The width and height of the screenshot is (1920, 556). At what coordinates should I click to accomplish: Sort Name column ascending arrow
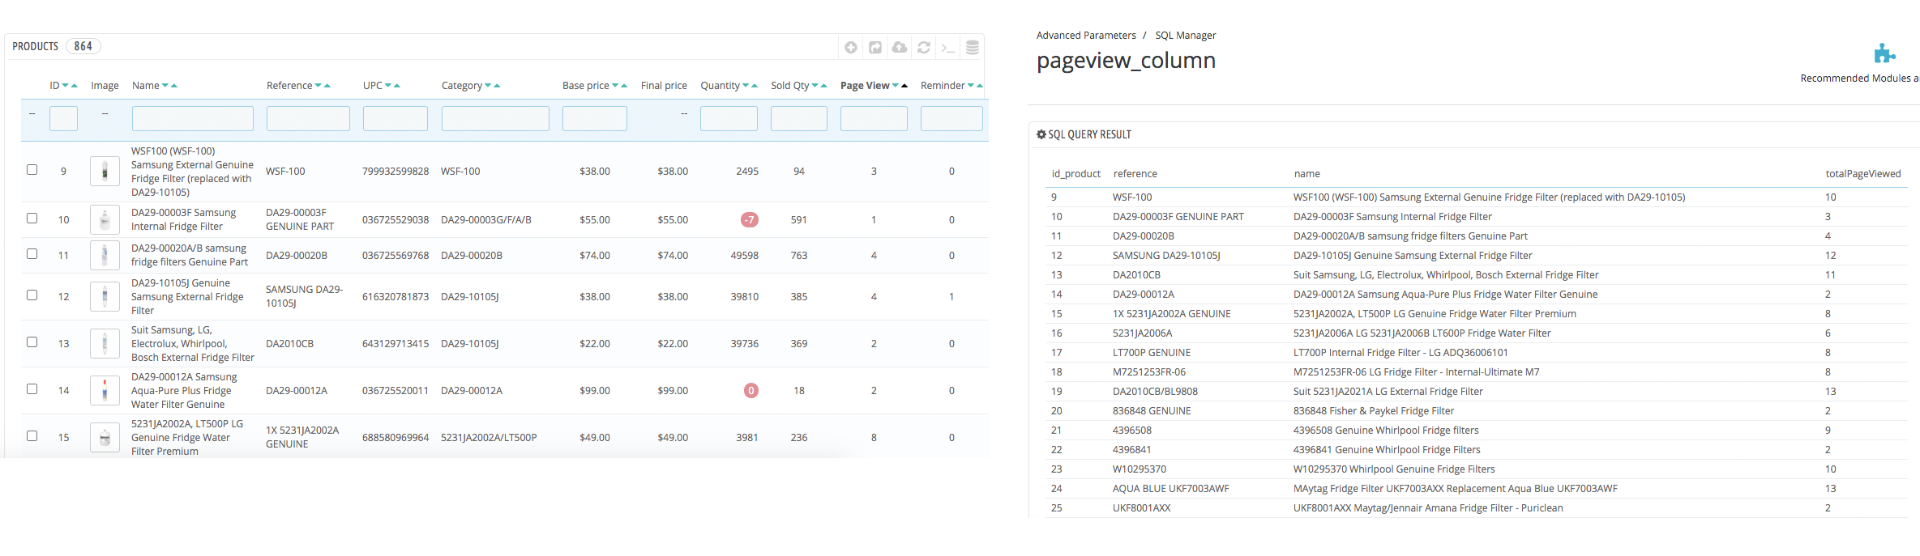coord(174,86)
